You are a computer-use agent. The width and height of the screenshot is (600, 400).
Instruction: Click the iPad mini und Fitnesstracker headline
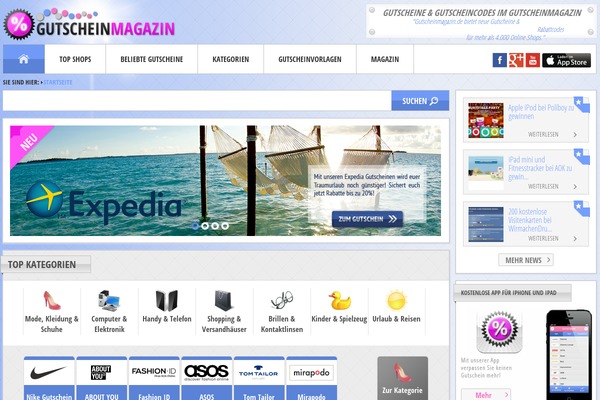tap(540, 168)
